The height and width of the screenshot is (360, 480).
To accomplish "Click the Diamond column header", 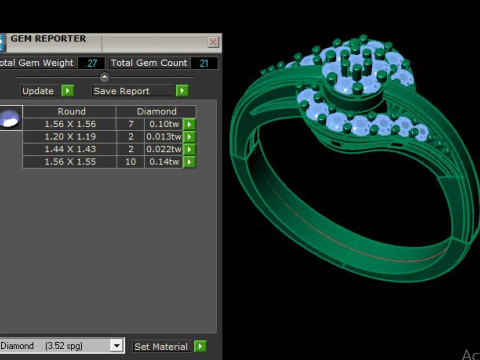I will [x=156, y=111].
